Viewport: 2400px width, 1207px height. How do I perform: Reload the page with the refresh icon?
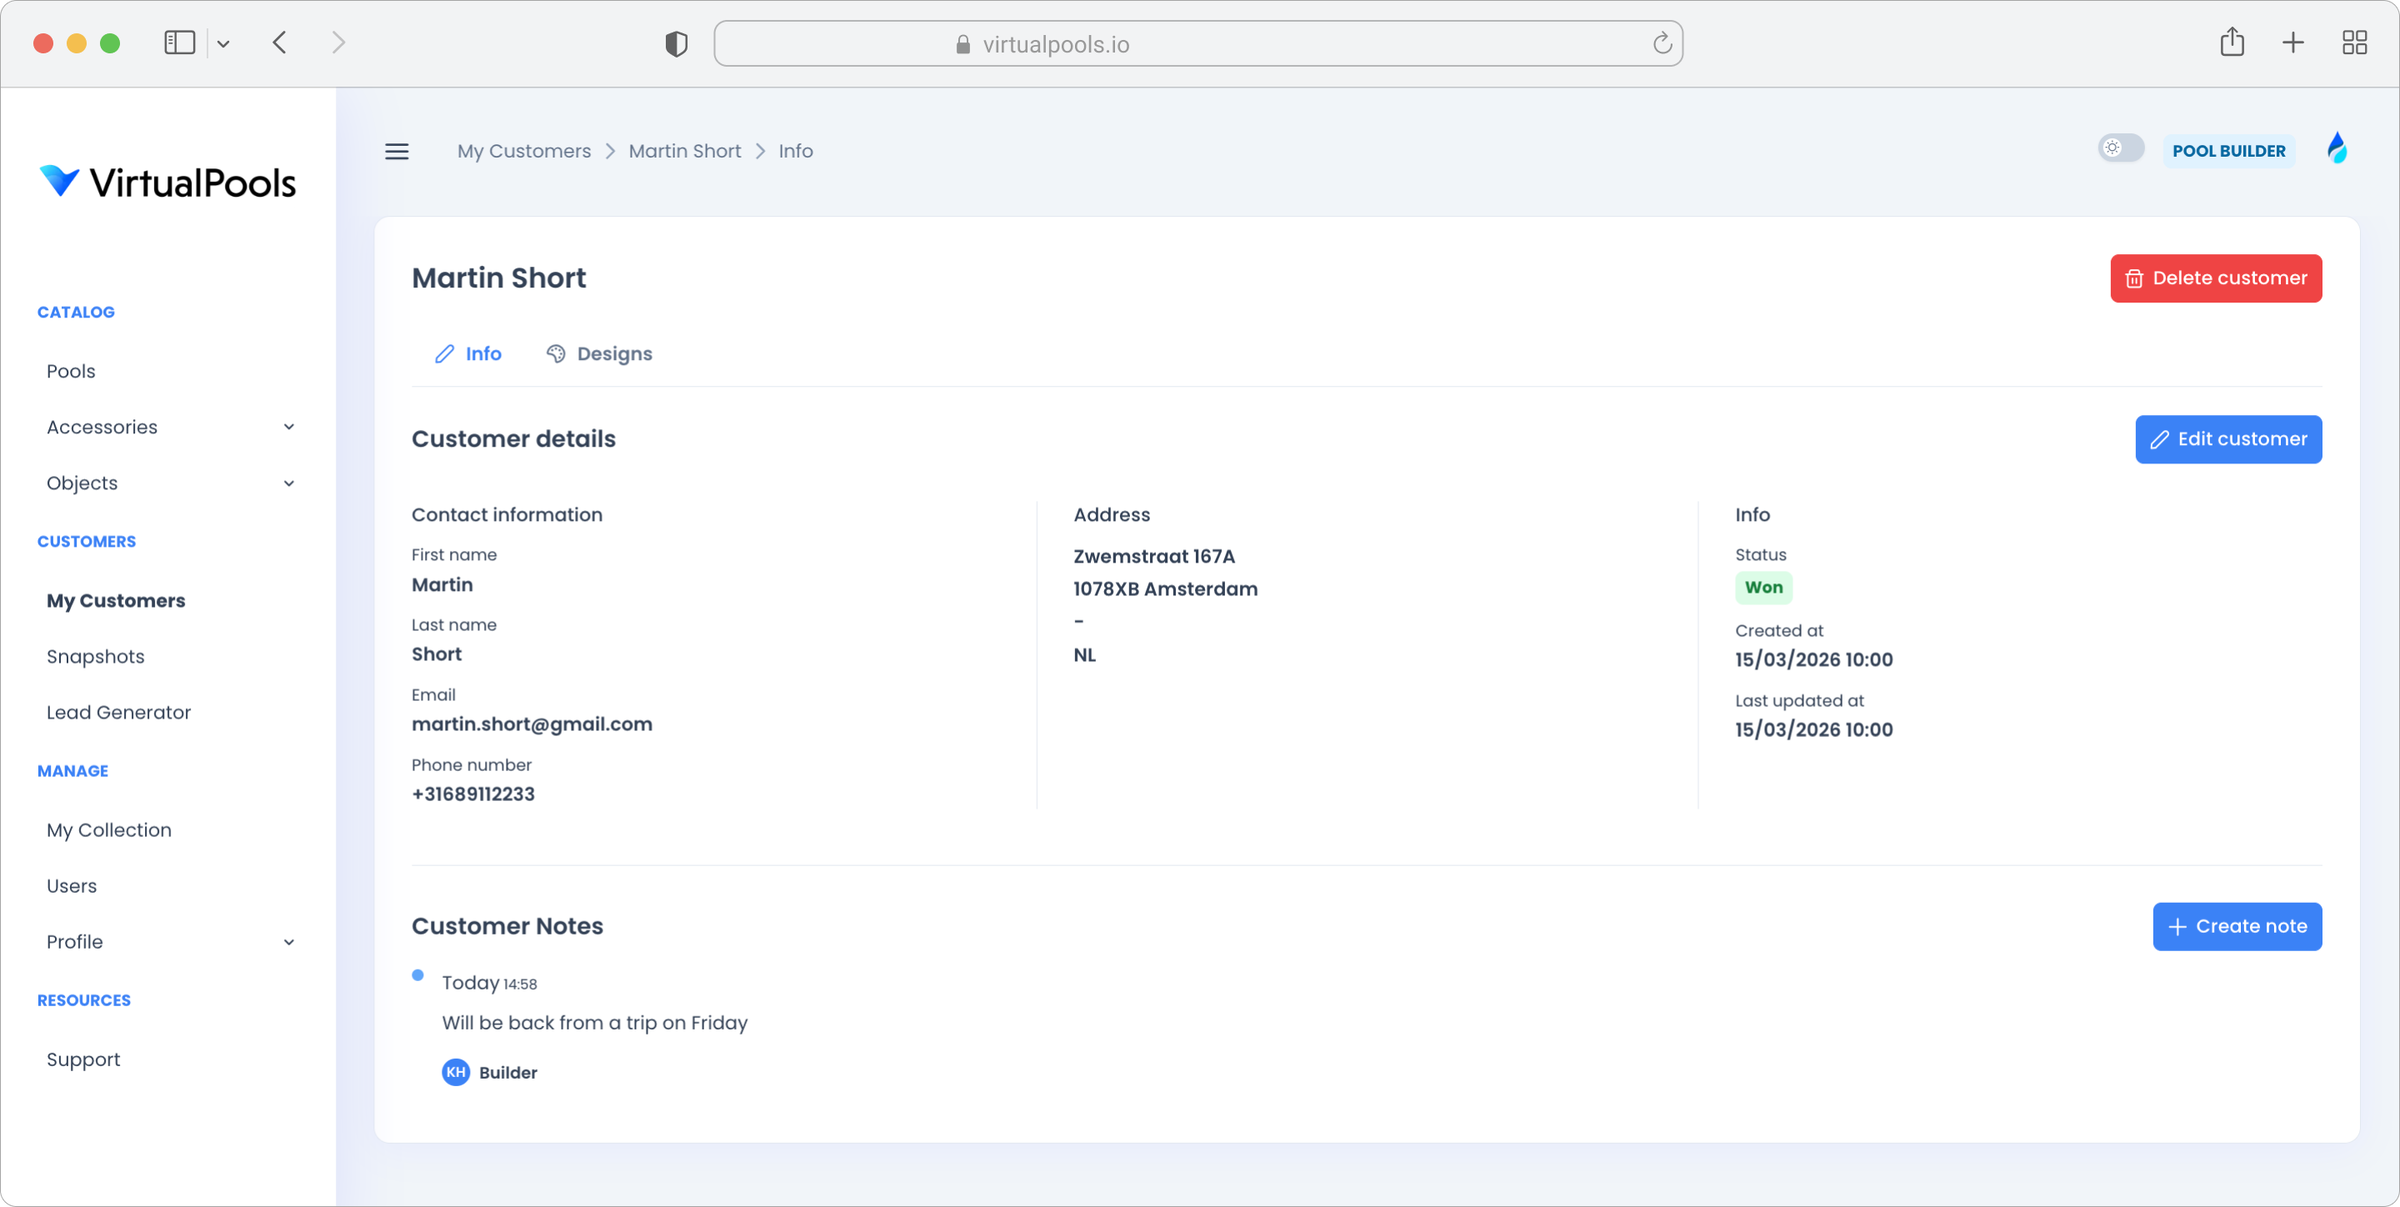pyautogui.click(x=1662, y=43)
